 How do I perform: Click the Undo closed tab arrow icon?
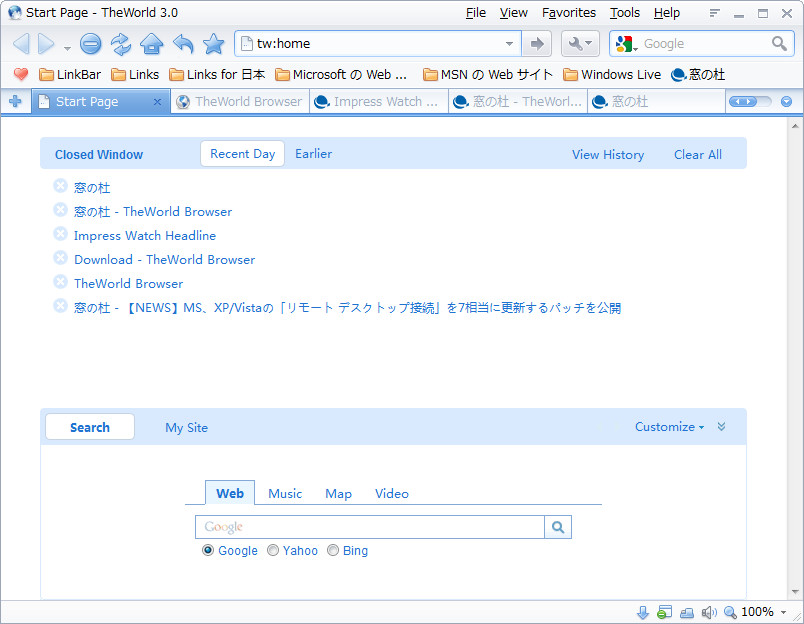tap(183, 44)
